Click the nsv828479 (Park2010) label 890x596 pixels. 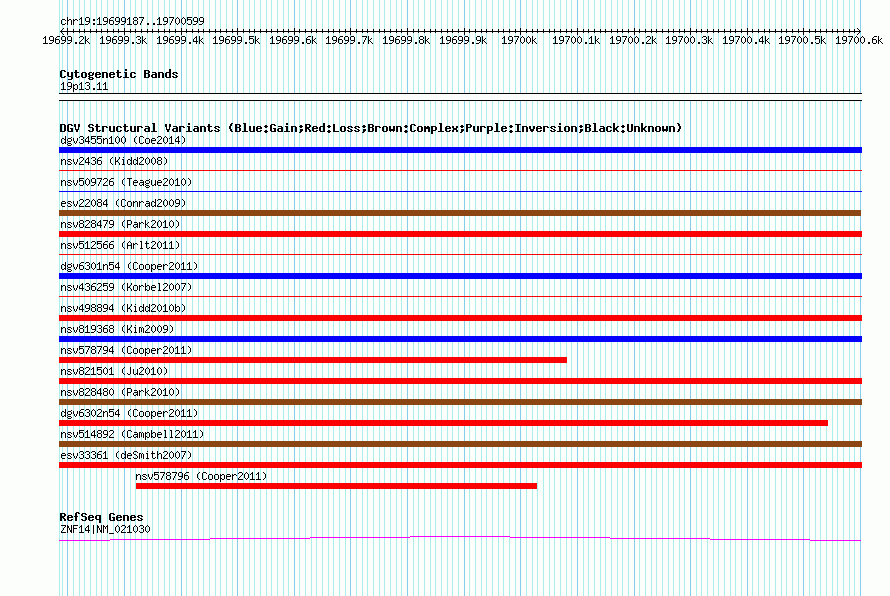[120, 224]
